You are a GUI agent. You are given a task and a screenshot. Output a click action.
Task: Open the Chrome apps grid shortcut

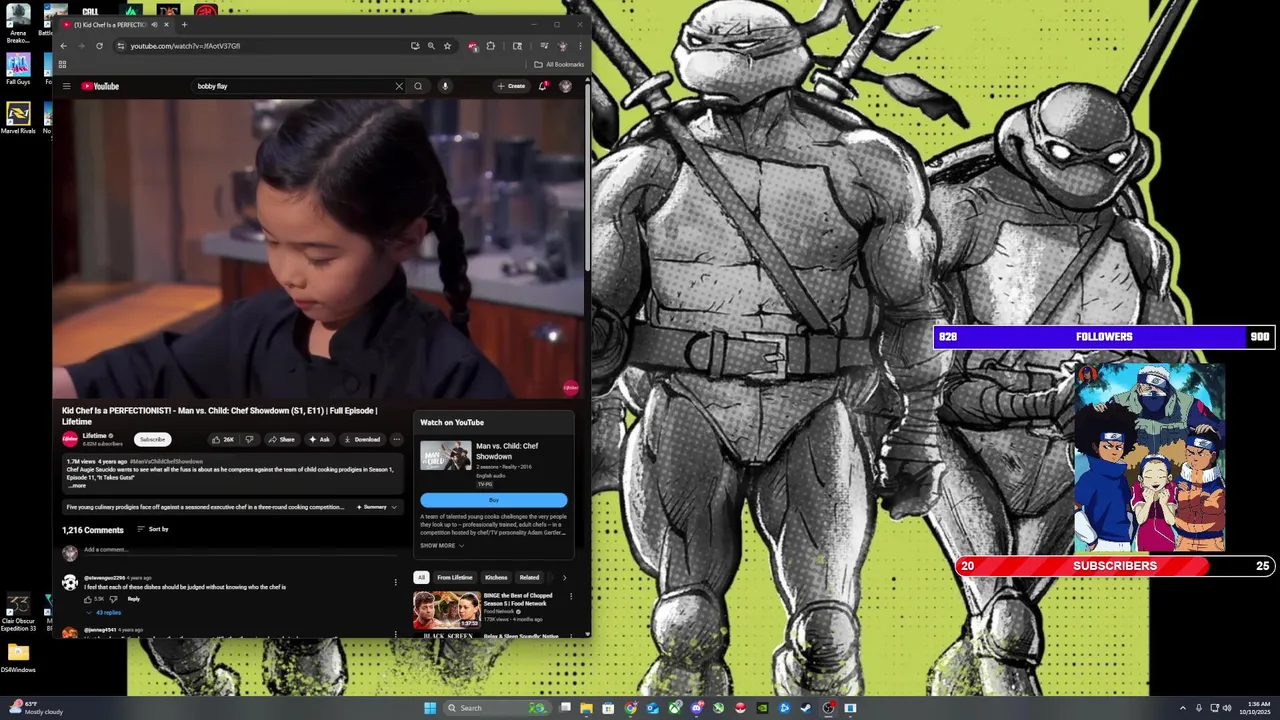pos(62,65)
